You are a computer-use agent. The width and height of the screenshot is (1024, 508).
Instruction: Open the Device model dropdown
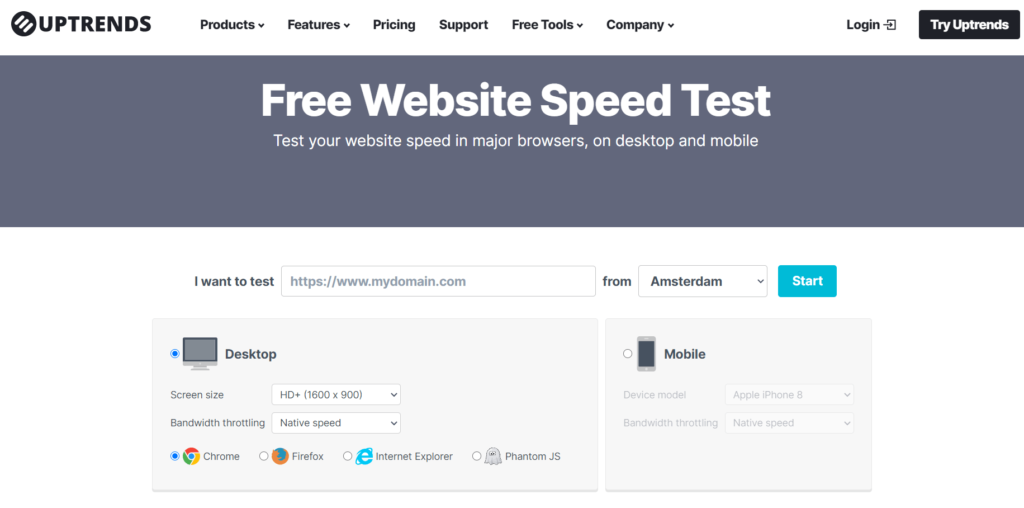click(x=790, y=394)
